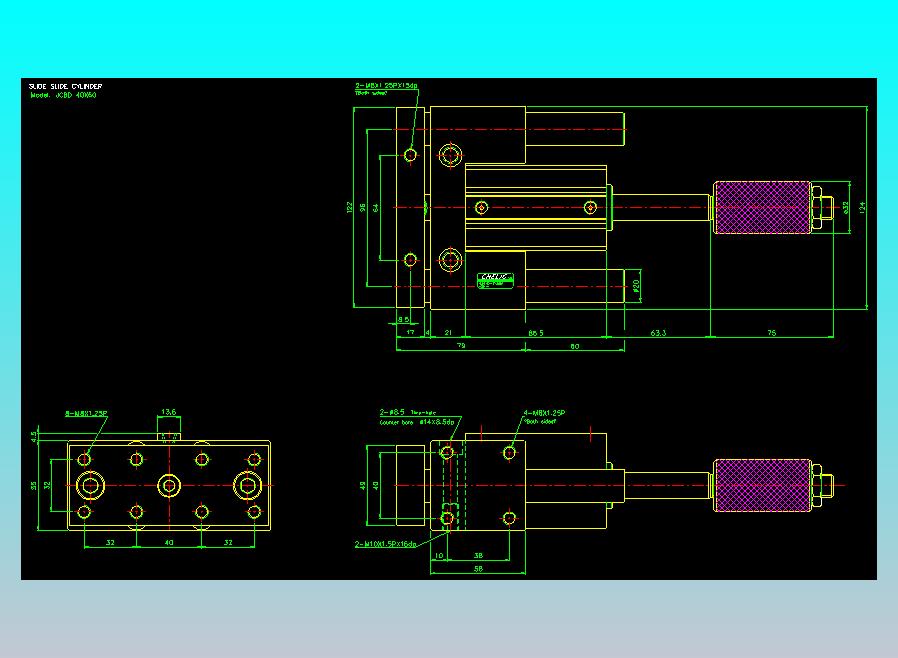Viewport: 898px width, 658px height.
Task: Click the '17' horizontal dimension
Action: (x=410, y=332)
